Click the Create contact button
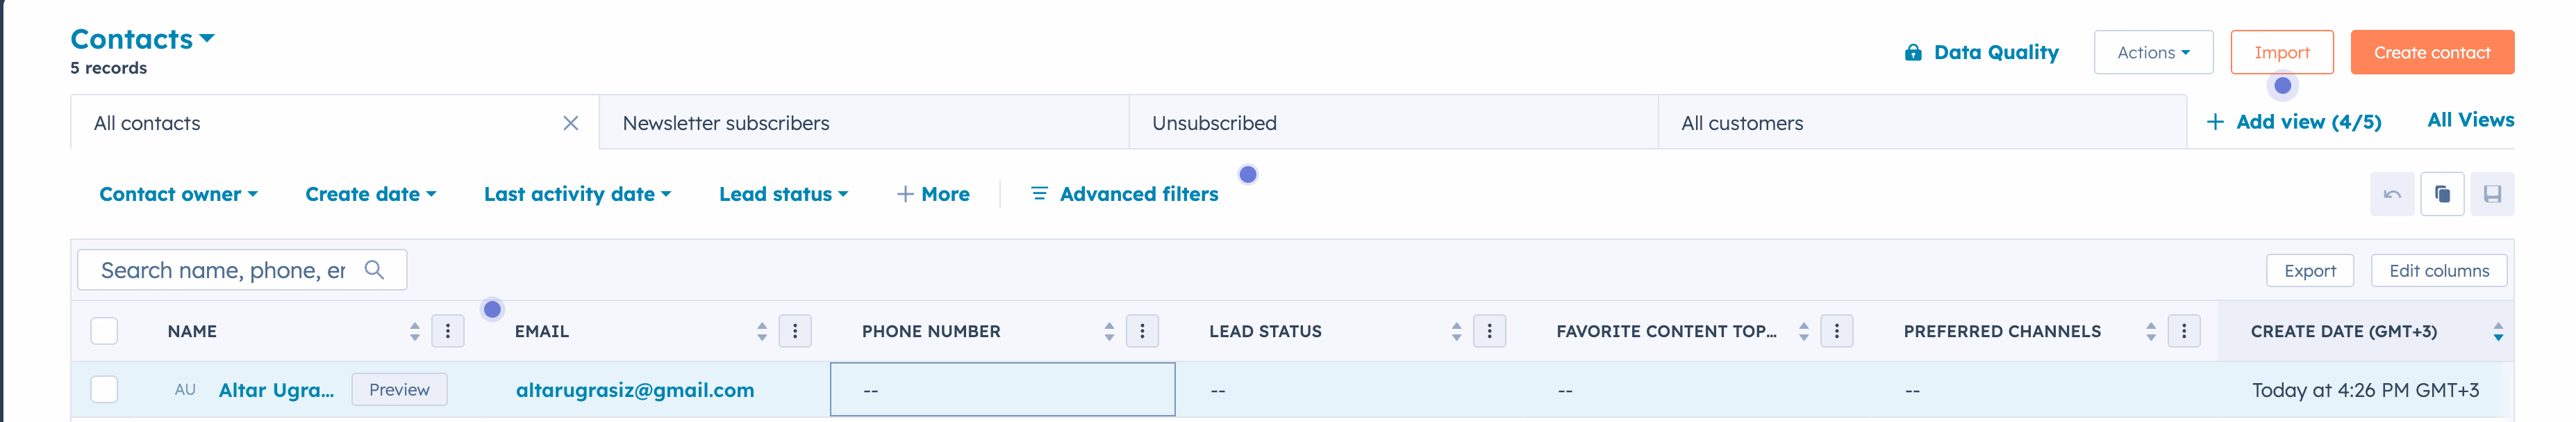 (2432, 52)
